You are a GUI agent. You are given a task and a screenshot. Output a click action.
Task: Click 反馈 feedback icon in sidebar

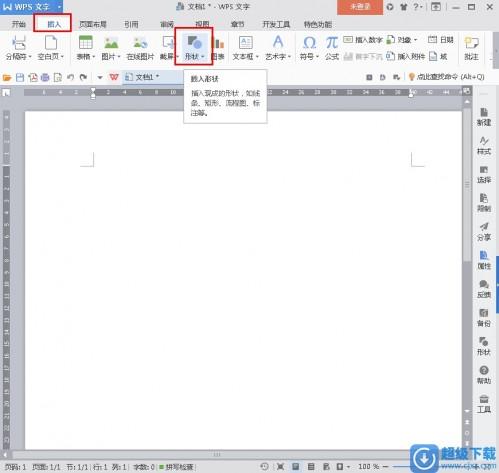tap(484, 289)
